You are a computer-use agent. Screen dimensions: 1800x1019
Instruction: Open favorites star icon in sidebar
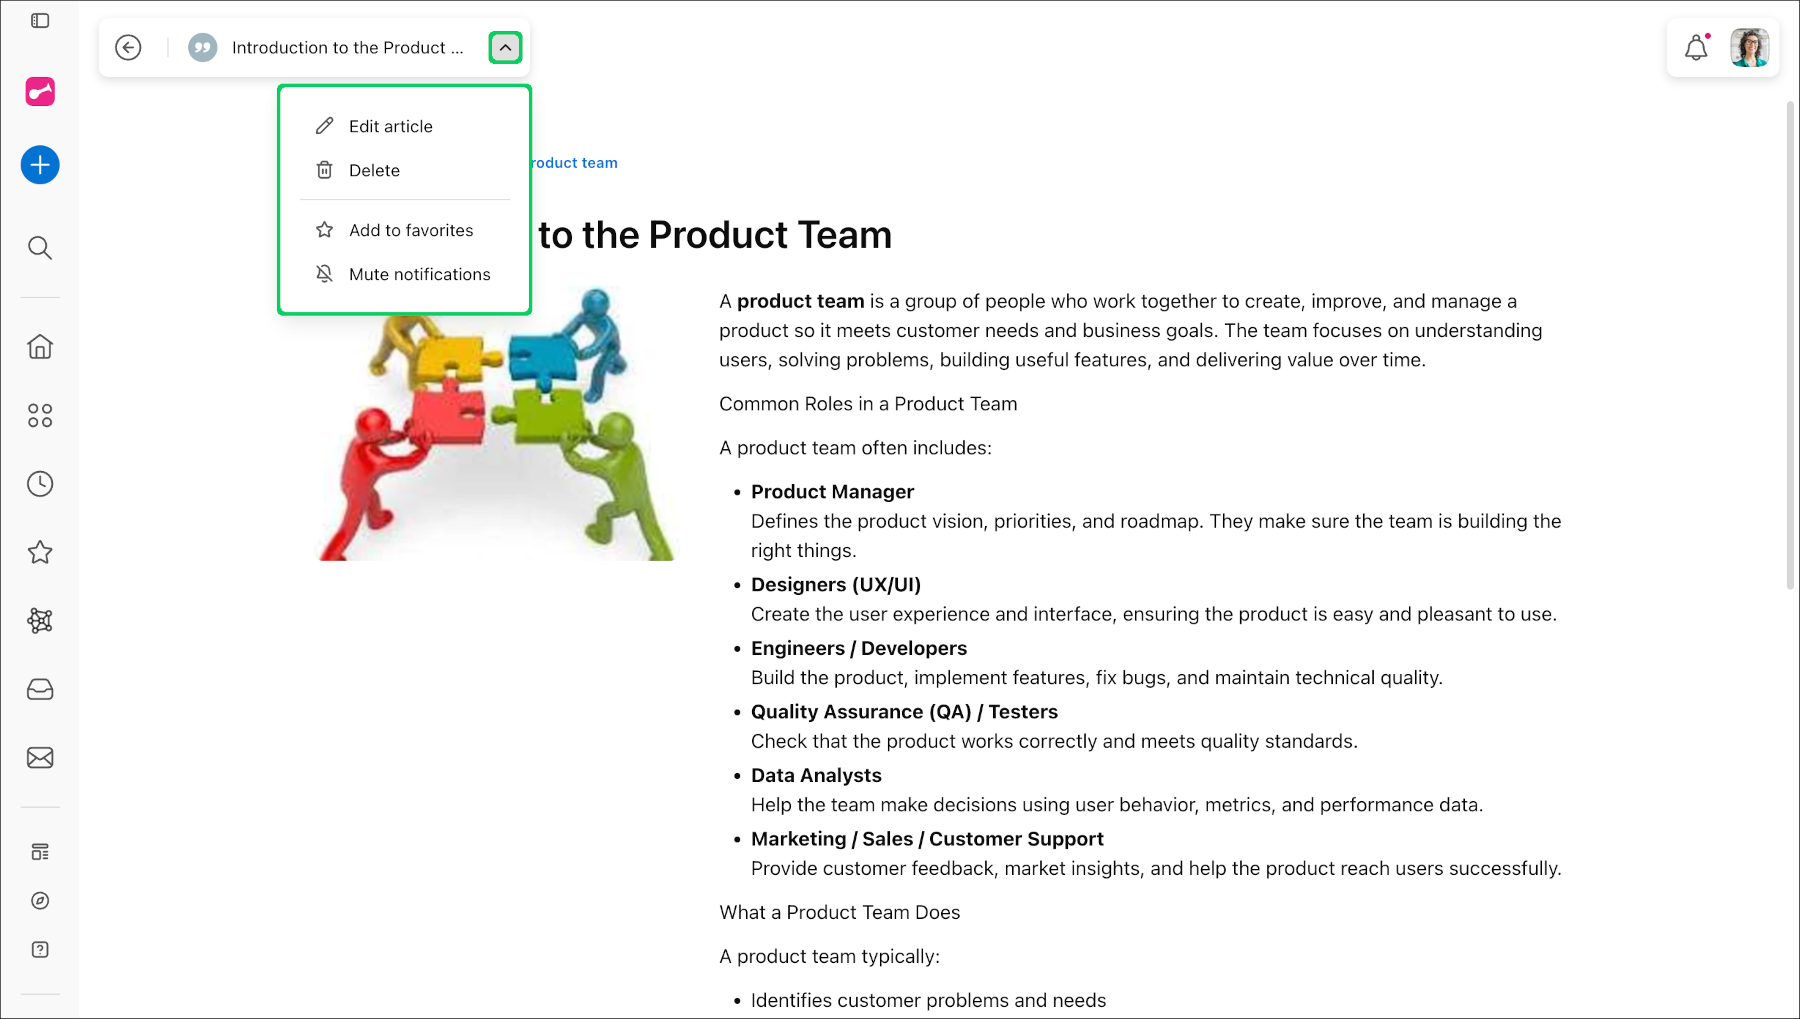[40, 552]
